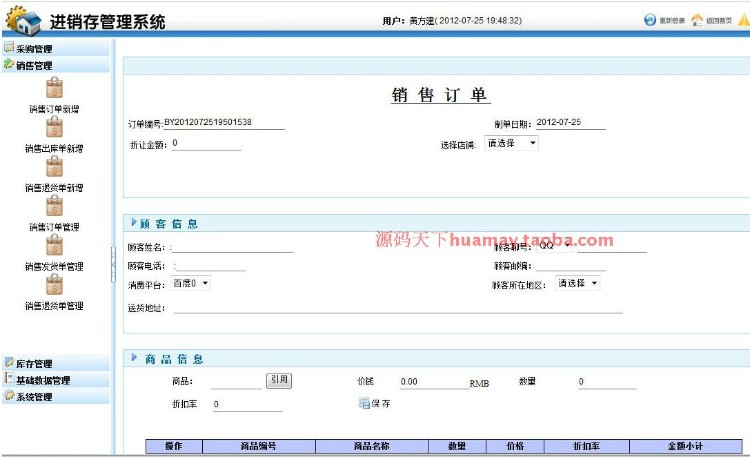Viewport: 750px width, 457px height.
Task: Click the 价格 column header in table
Action: point(515,446)
